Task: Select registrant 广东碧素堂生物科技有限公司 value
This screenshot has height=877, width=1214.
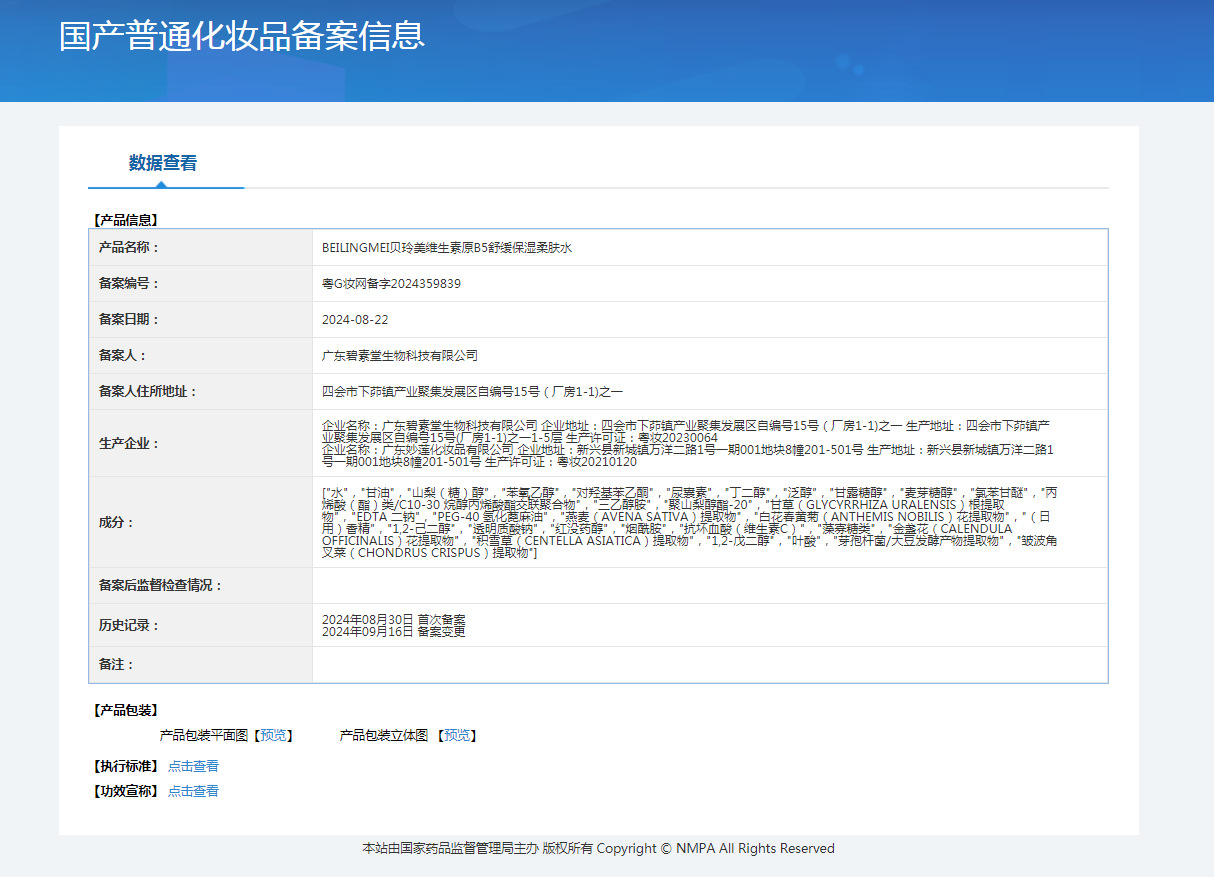Action: tap(400, 355)
